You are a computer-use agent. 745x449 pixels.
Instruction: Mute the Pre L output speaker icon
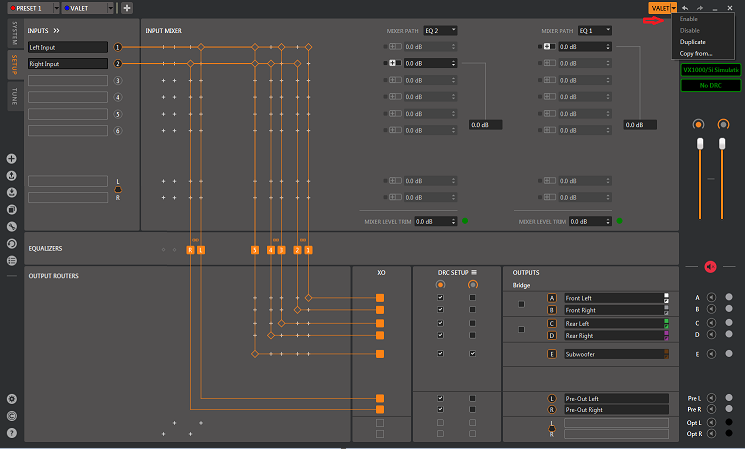(x=711, y=398)
